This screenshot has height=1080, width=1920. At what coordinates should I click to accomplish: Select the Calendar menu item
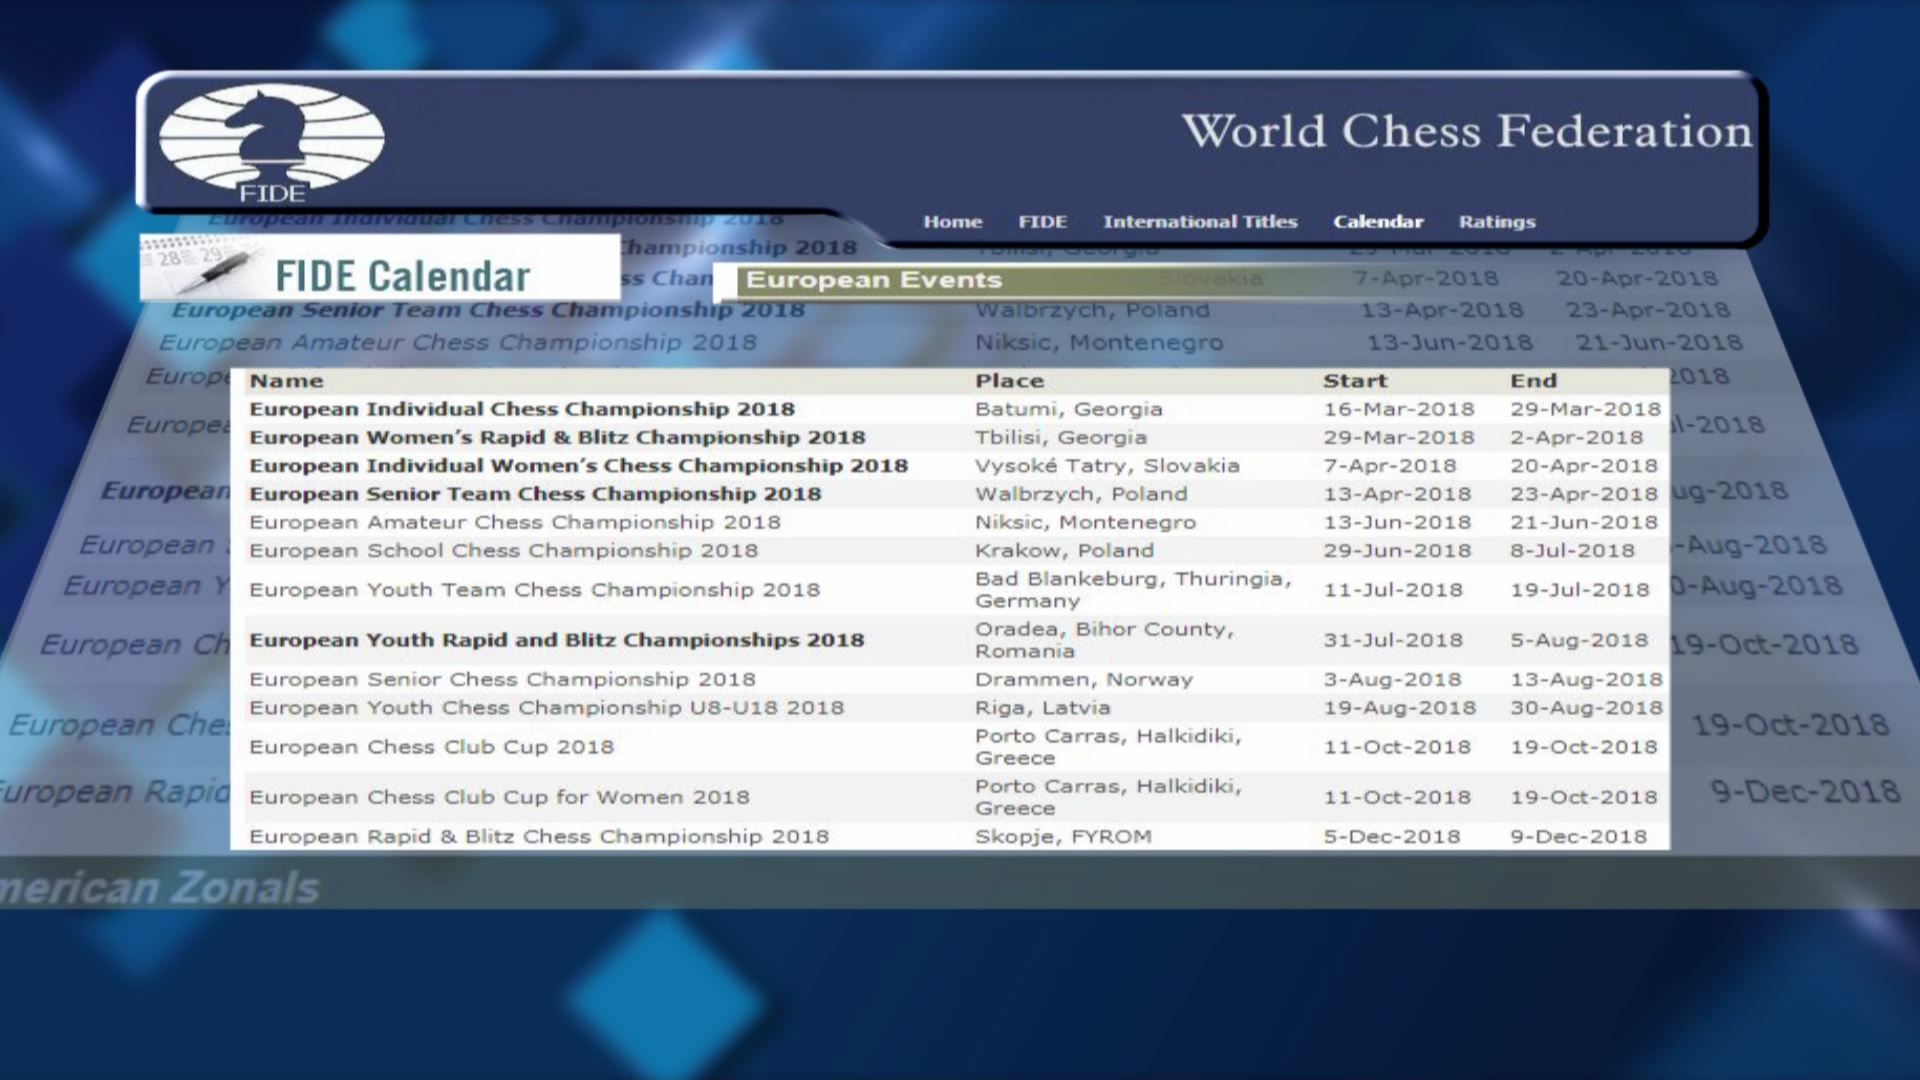[x=1377, y=222]
